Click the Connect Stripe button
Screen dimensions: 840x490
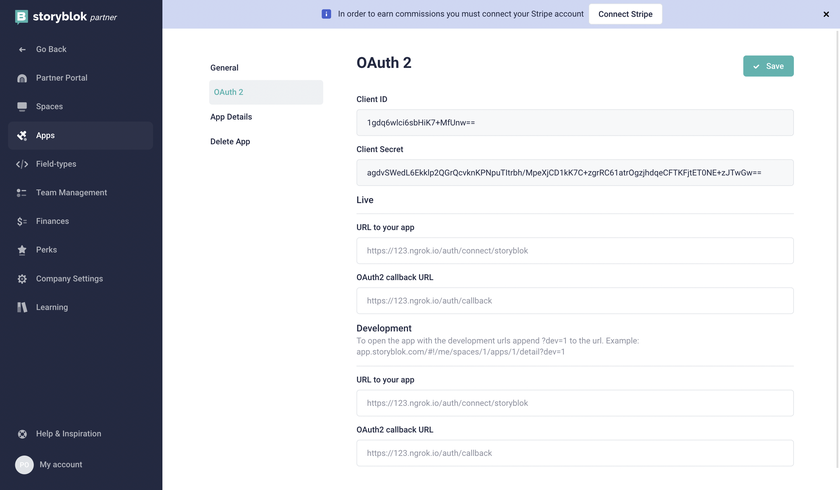(625, 14)
